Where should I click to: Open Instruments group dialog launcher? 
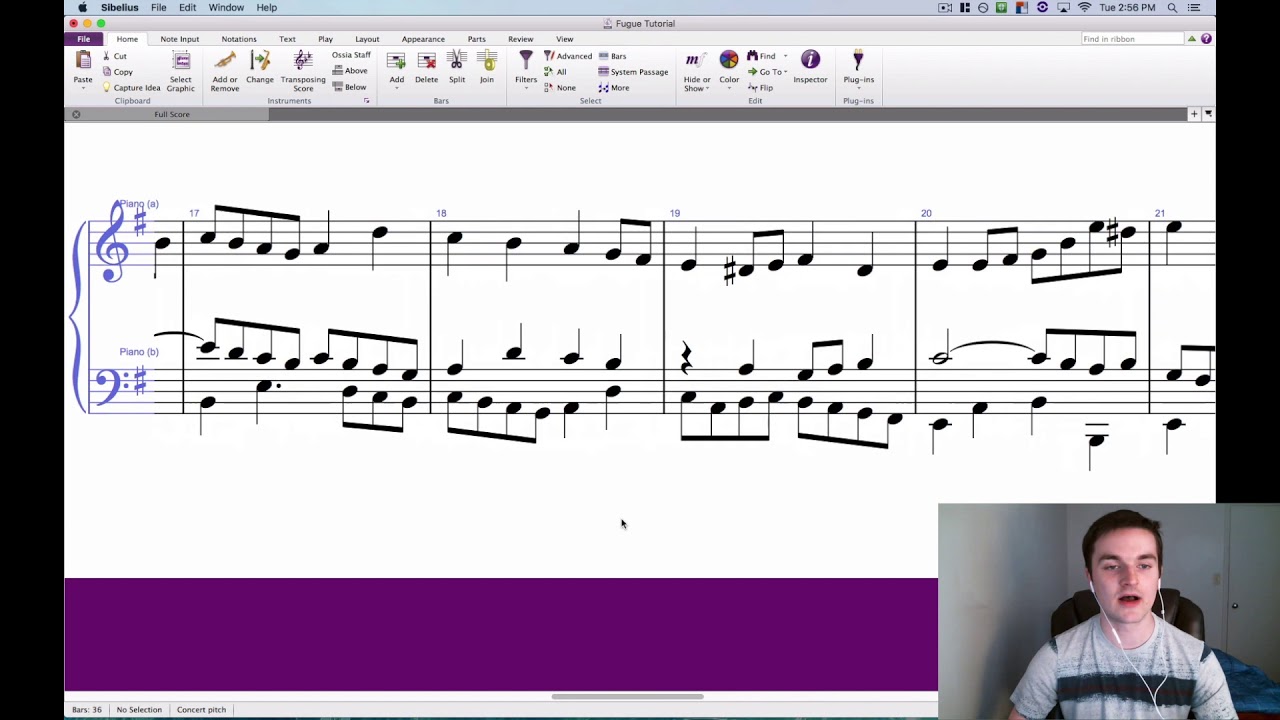367,101
